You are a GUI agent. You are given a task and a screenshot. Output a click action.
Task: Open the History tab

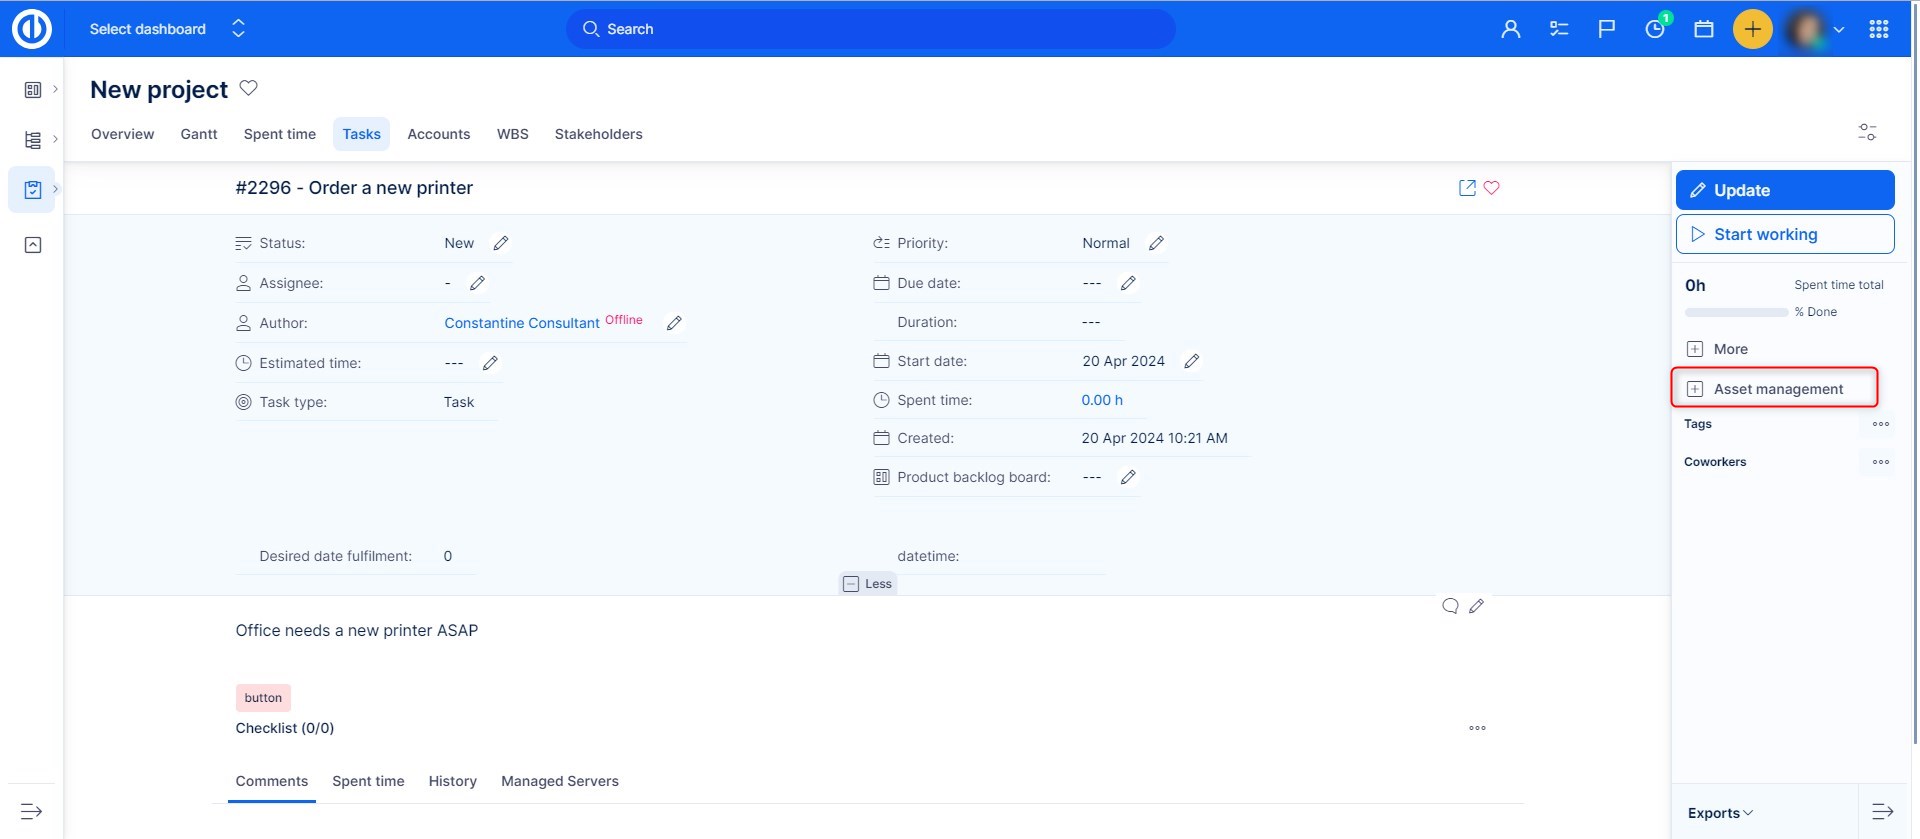452,781
